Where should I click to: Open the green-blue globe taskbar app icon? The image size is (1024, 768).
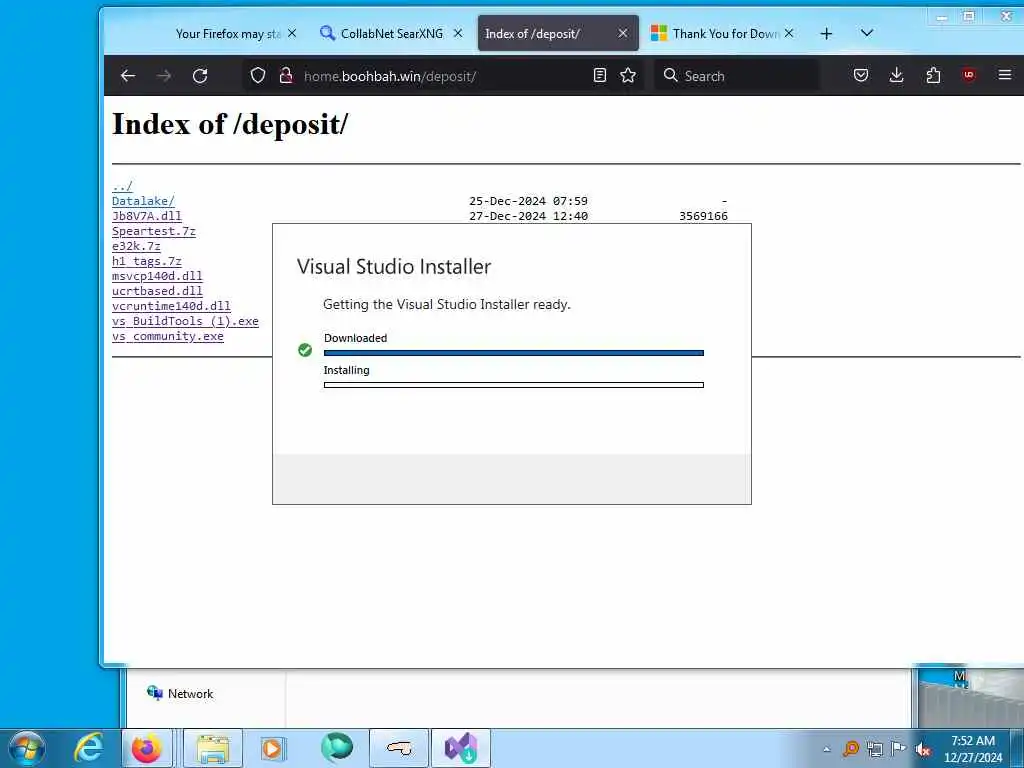pyautogui.click(x=337, y=748)
